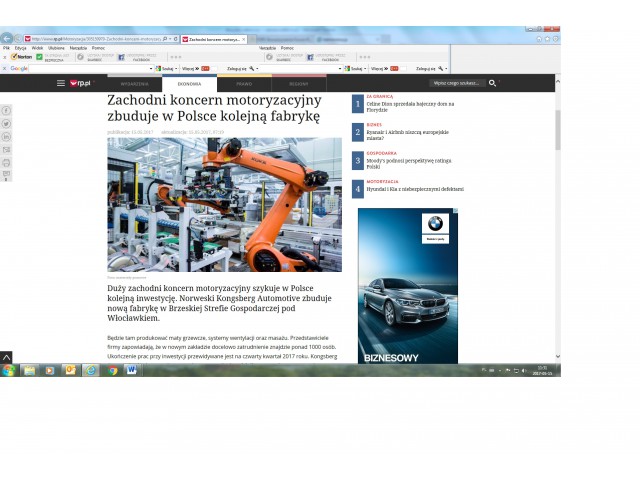Screen dimensions: 640x480
Task: Print article using sidebar printer icon
Action: tap(6, 161)
